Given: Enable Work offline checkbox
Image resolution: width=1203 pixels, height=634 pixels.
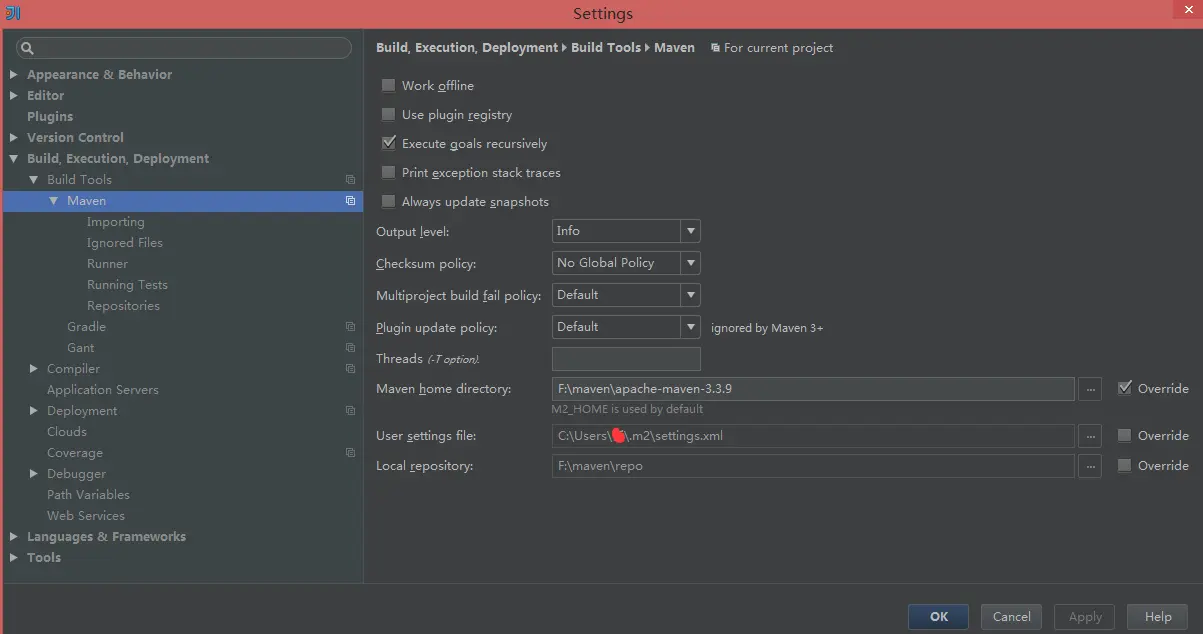Looking at the screenshot, I should coord(388,85).
